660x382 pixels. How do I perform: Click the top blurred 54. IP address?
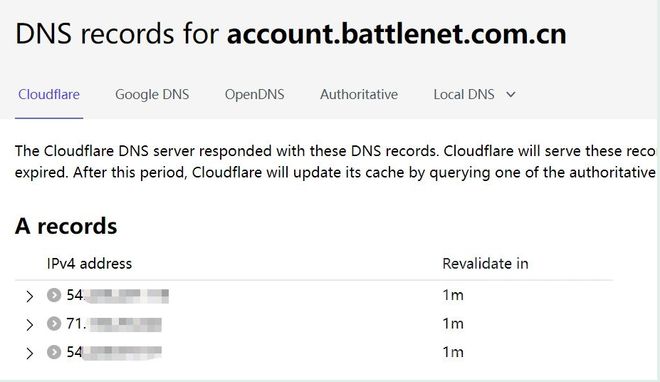(x=117, y=295)
